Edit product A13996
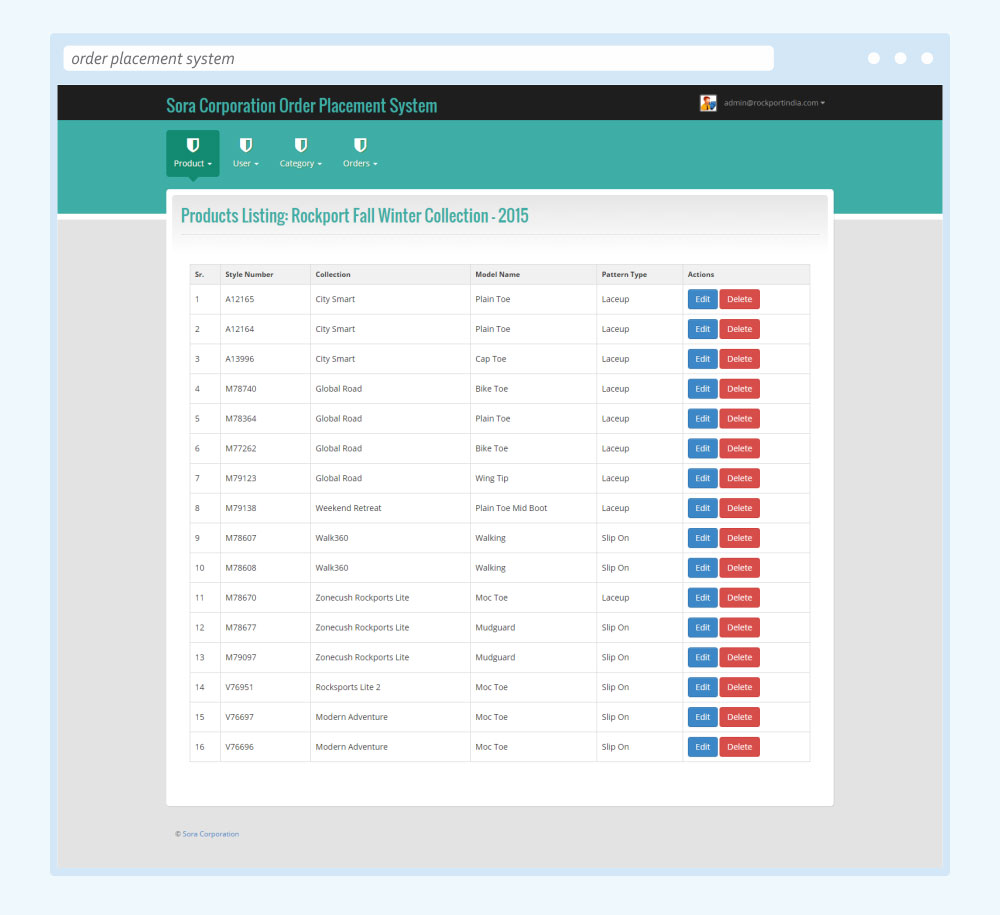Screen dimensions: 1000x915 click(x=702, y=359)
